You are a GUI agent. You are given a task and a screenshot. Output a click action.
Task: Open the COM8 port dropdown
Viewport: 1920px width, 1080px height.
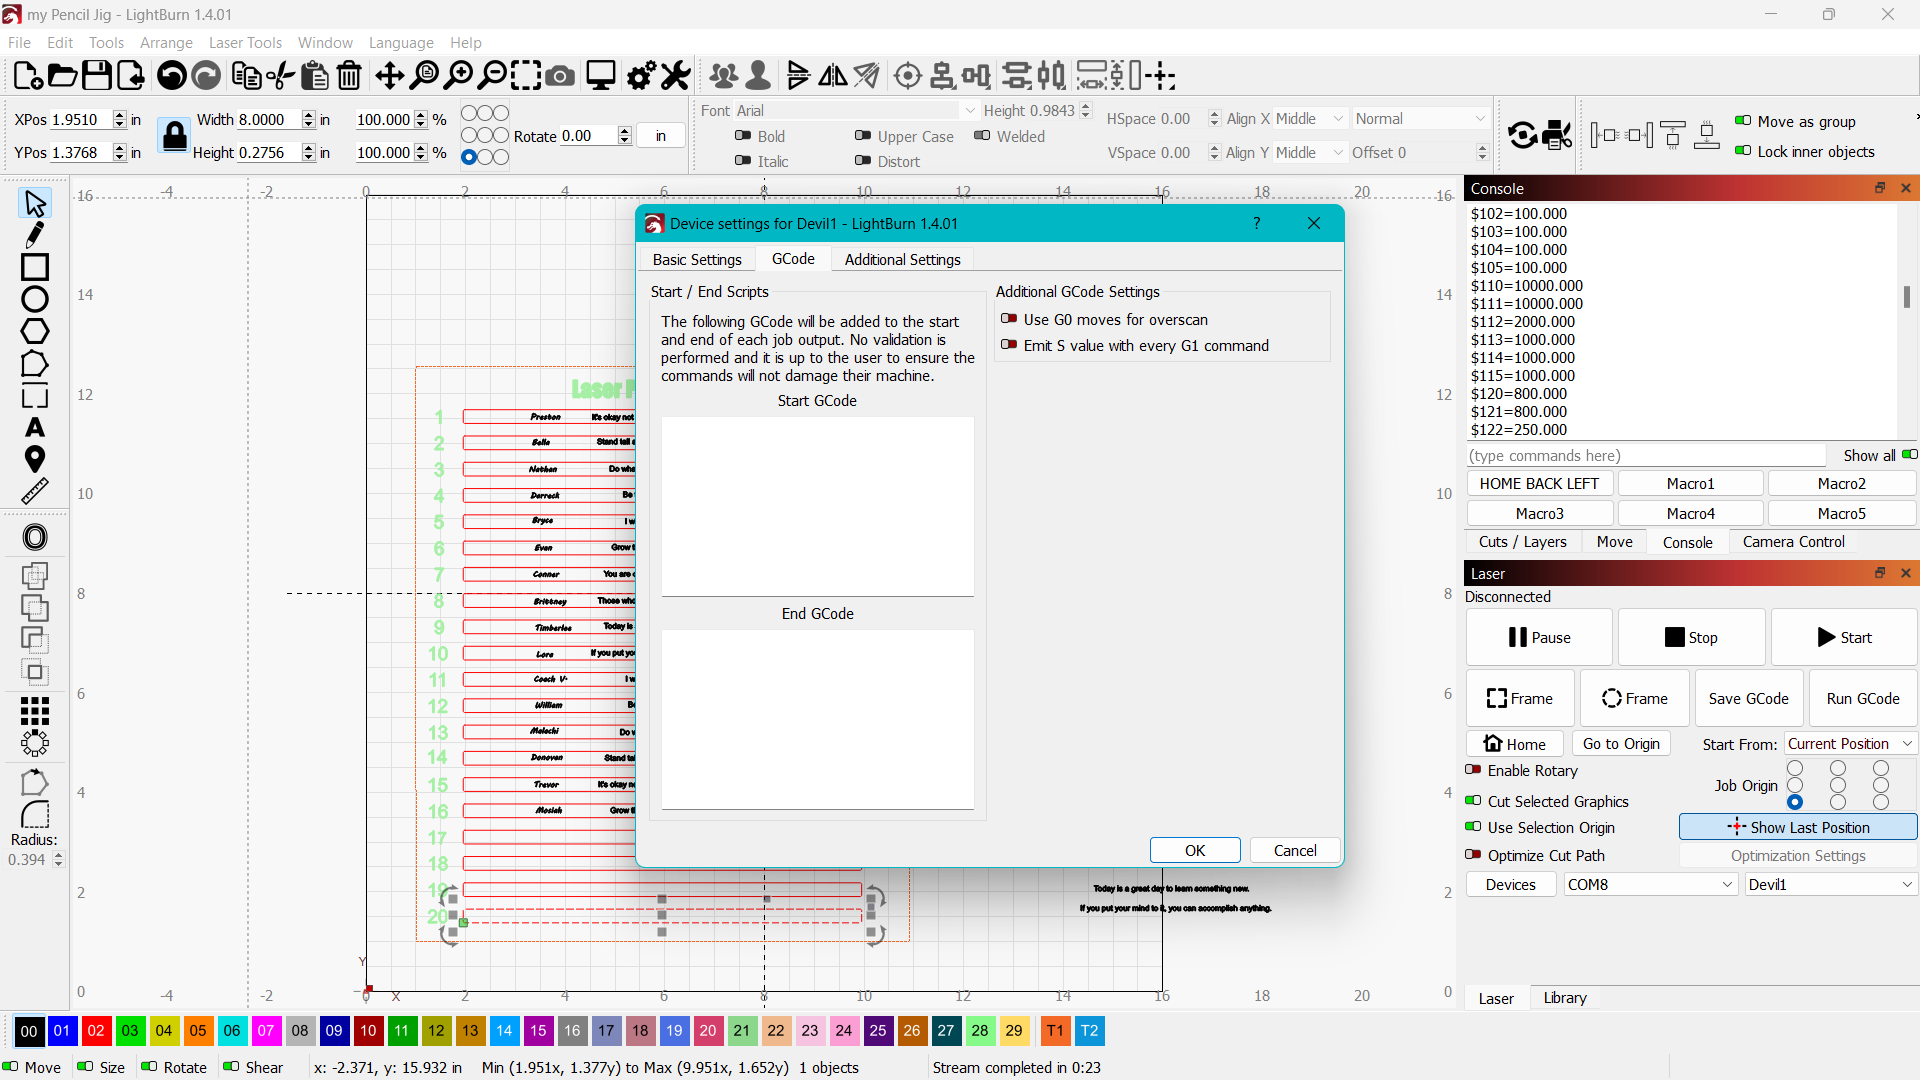coord(1650,885)
